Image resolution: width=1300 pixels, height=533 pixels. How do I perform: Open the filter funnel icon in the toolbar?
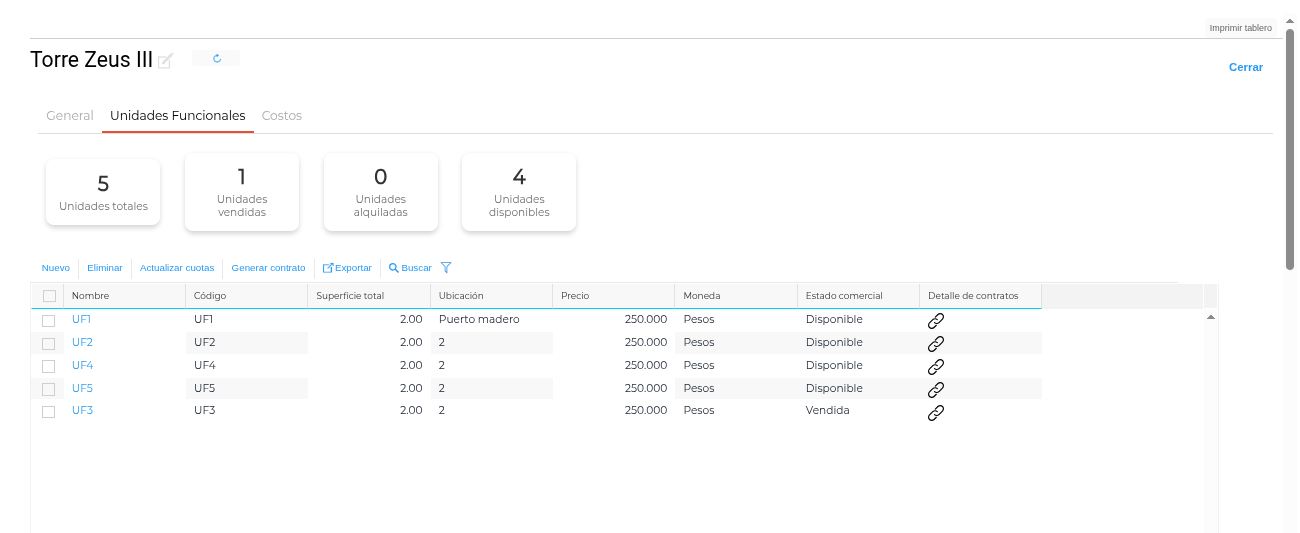pos(446,268)
